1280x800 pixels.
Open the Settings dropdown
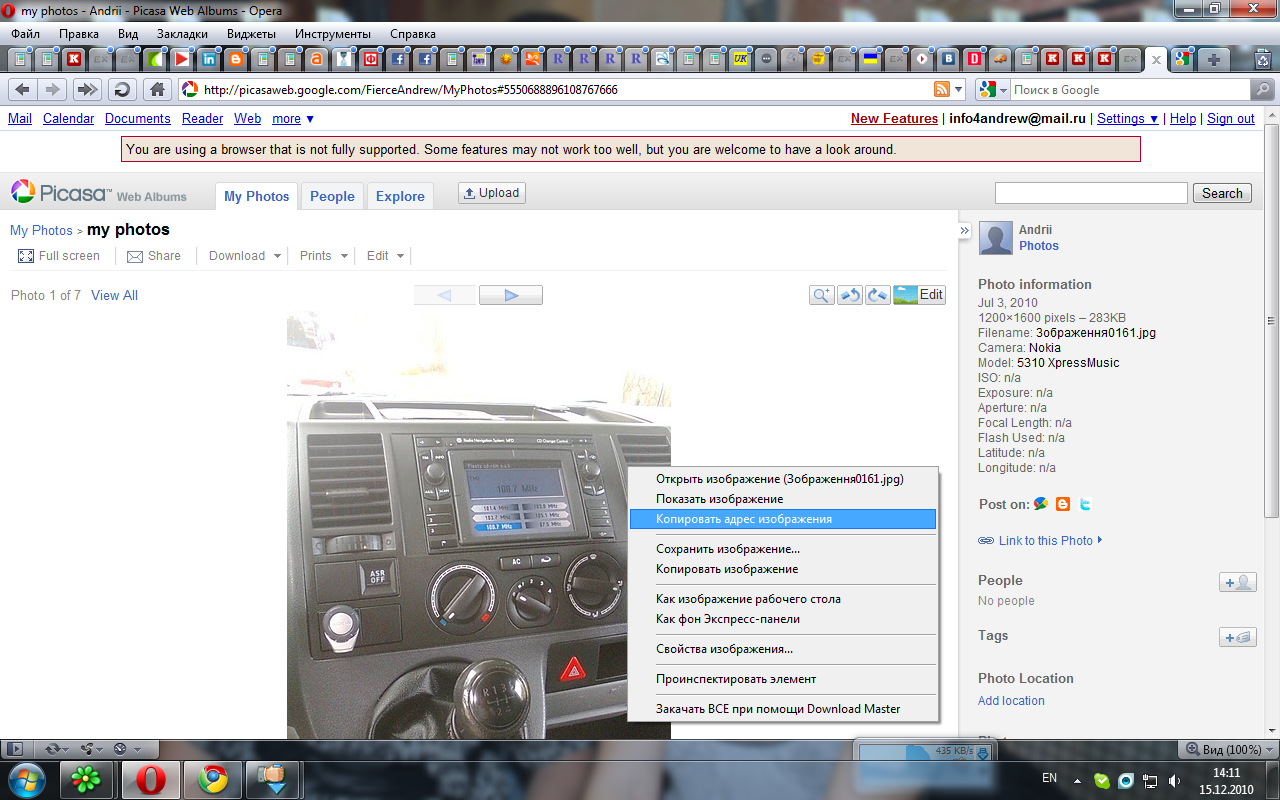[x=1128, y=118]
